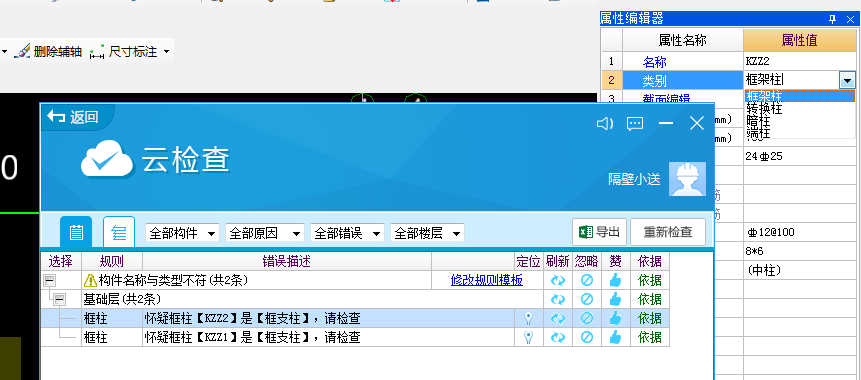
Task: Open the 全部构件 filter dropdown
Action: tap(182, 233)
